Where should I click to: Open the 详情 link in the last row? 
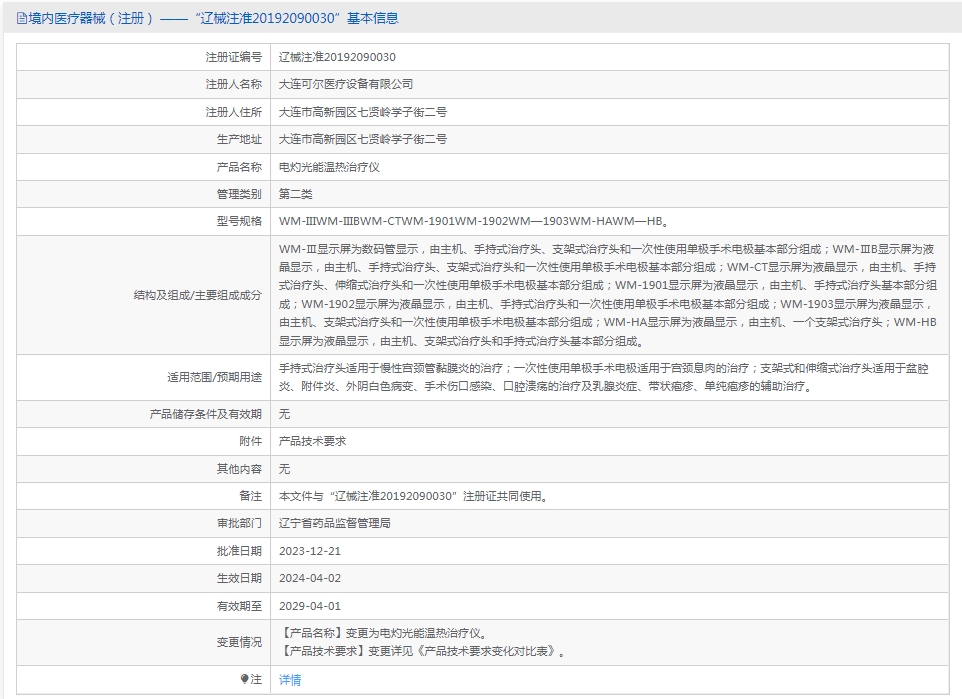[289, 680]
